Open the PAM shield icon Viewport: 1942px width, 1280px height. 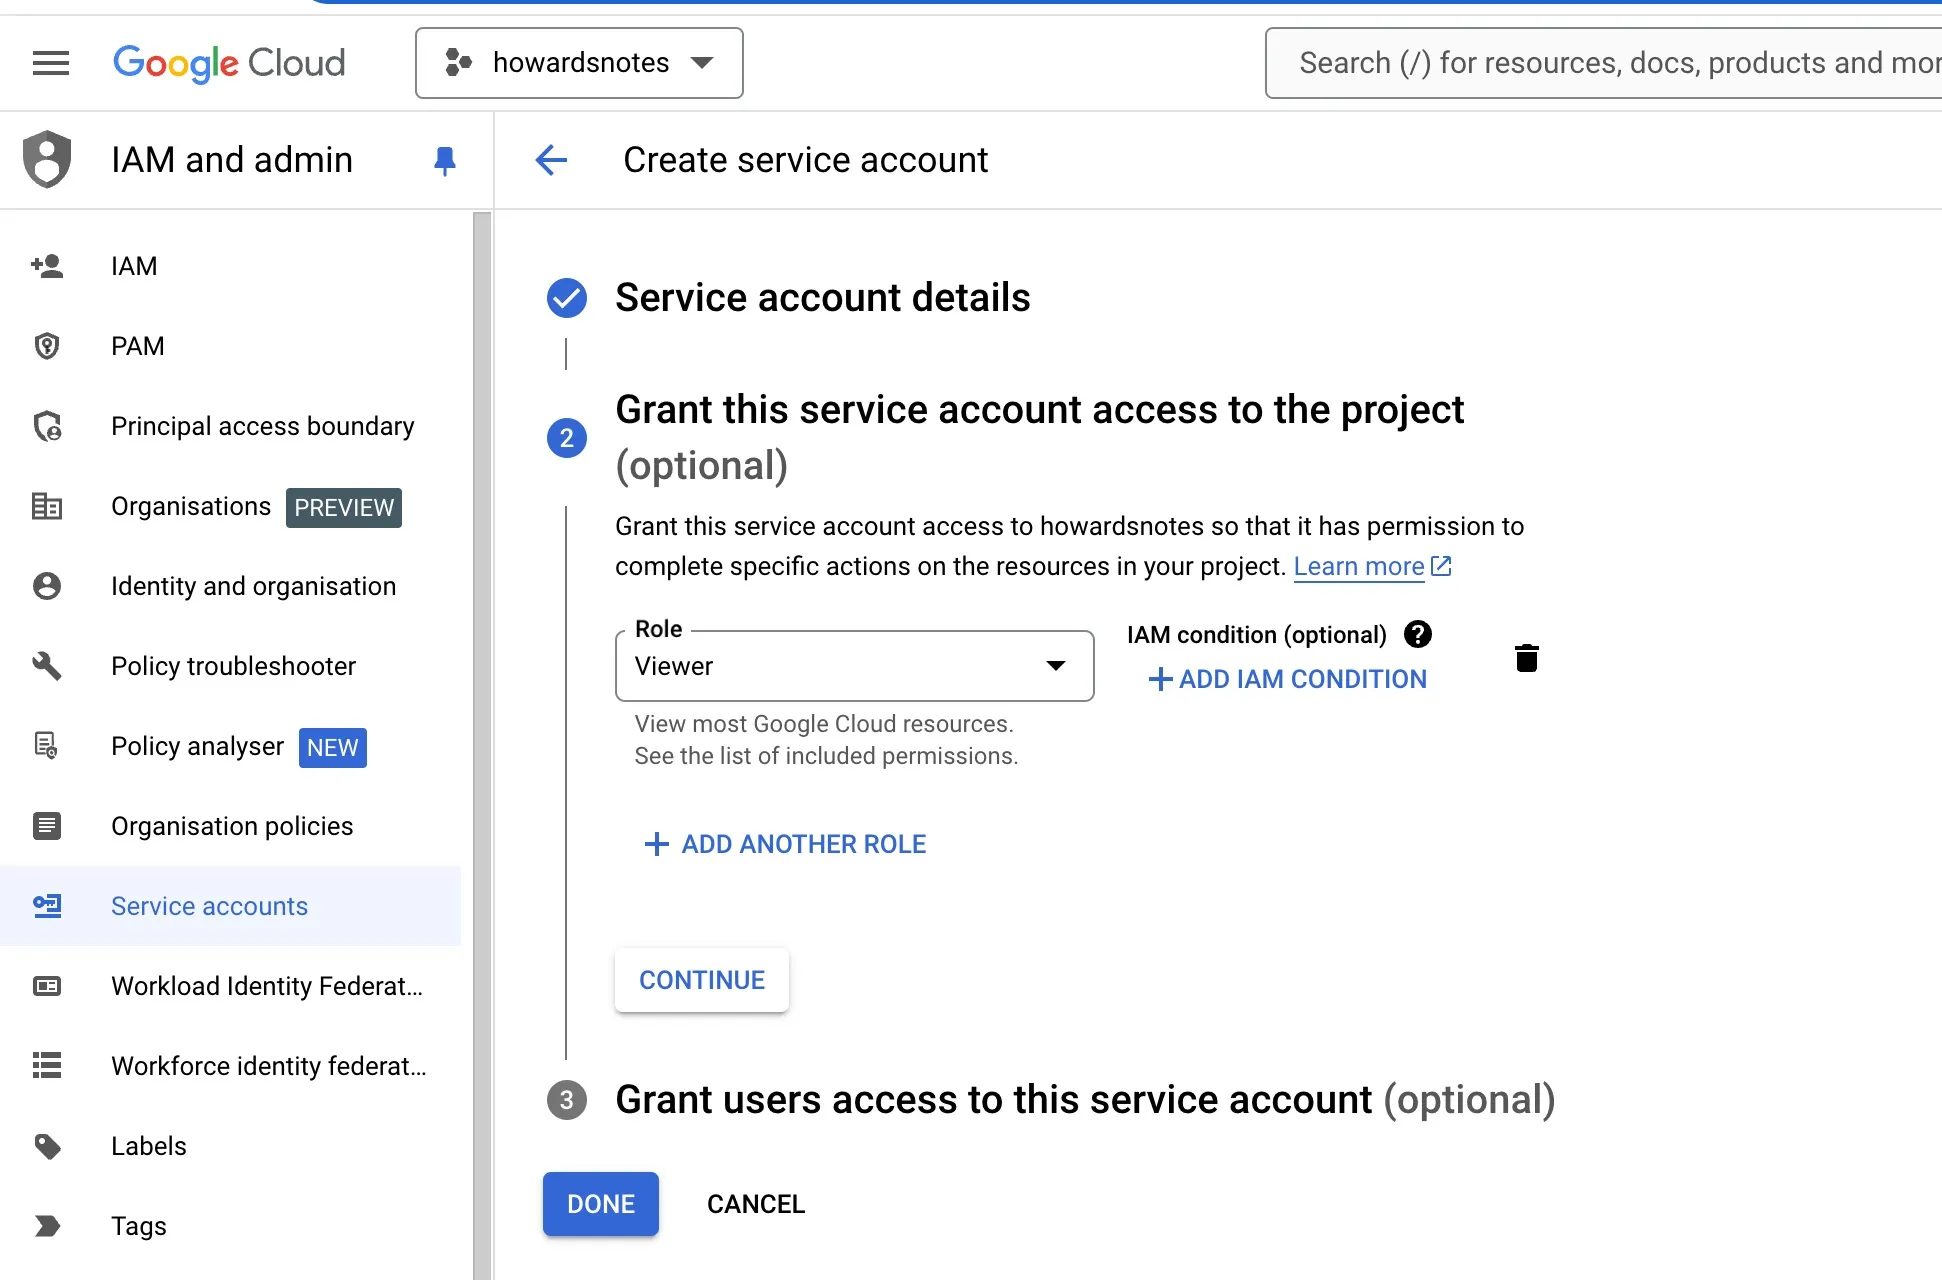point(47,346)
